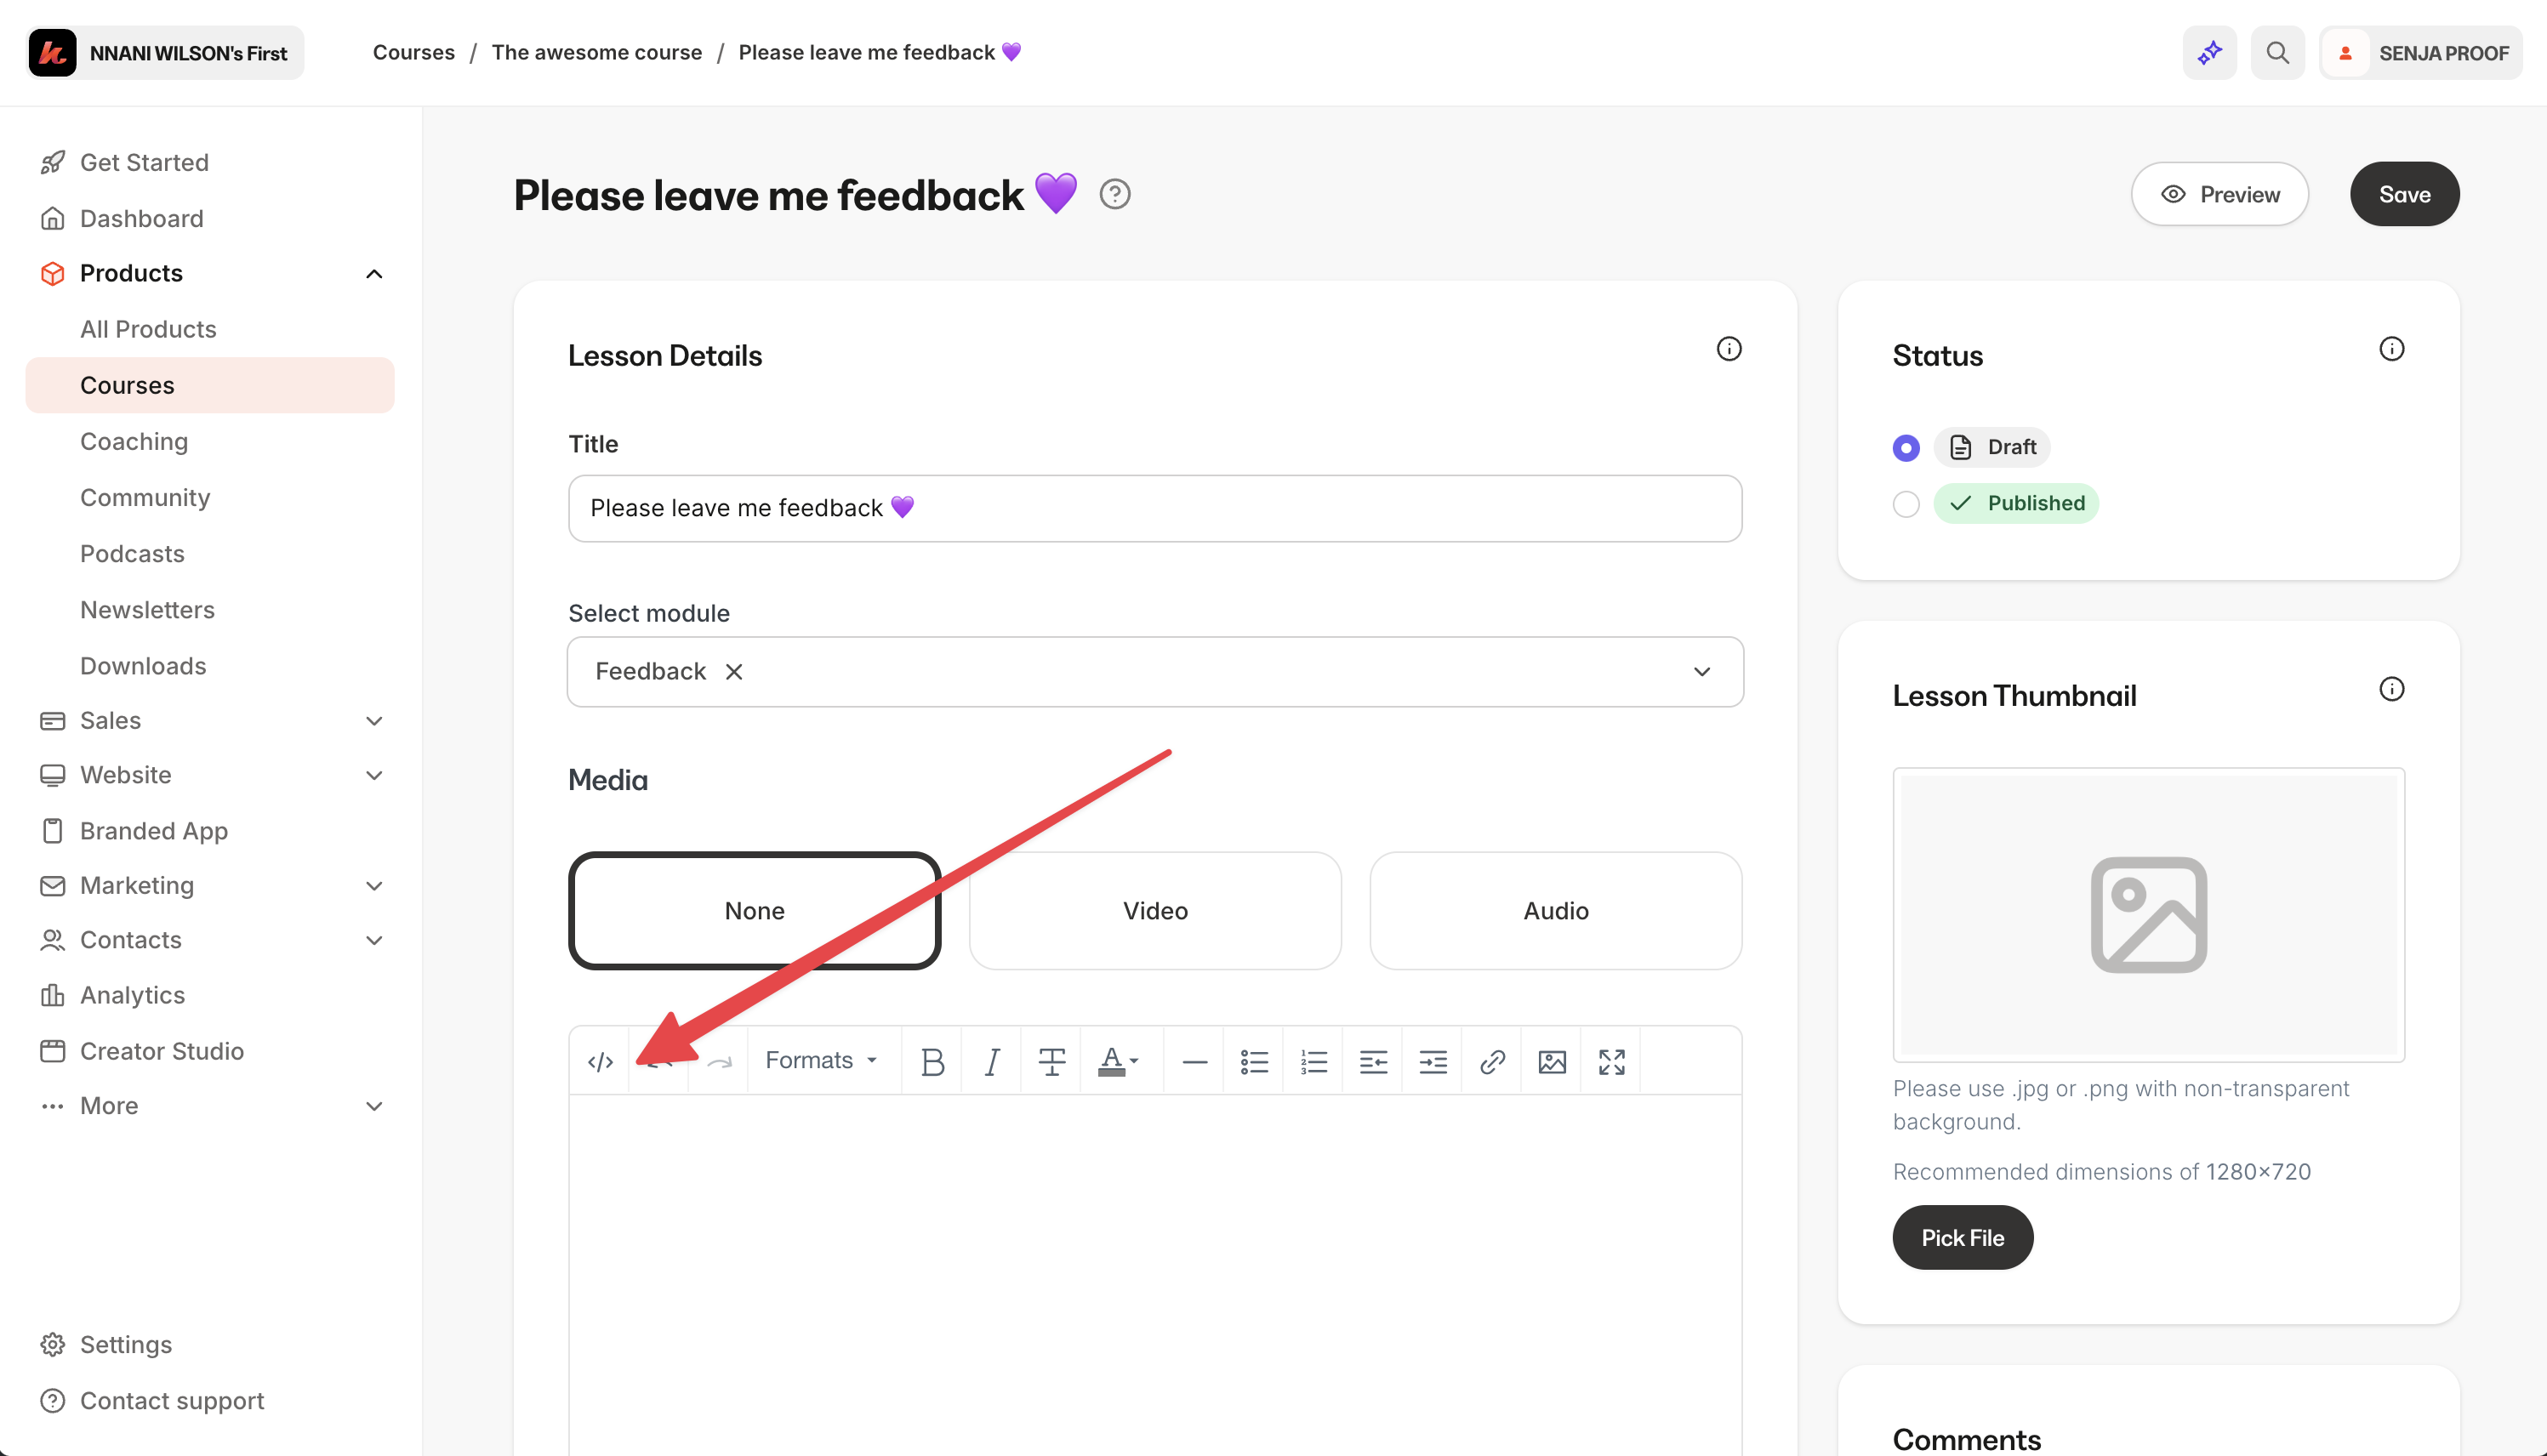Open AI sparkle assistant in header
The height and width of the screenshot is (1456, 2547).
(x=2209, y=52)
